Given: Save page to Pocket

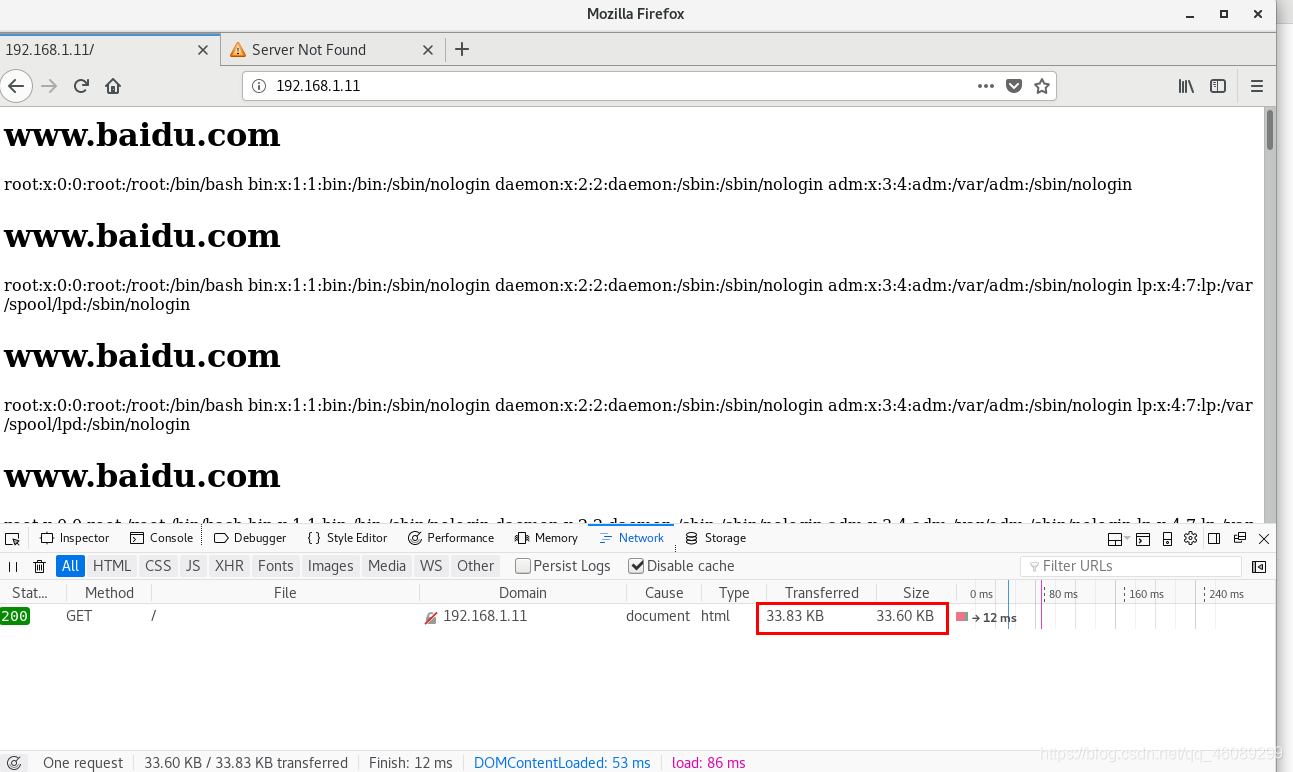Looking at the screenshot, I should [x=1014, y=86].
